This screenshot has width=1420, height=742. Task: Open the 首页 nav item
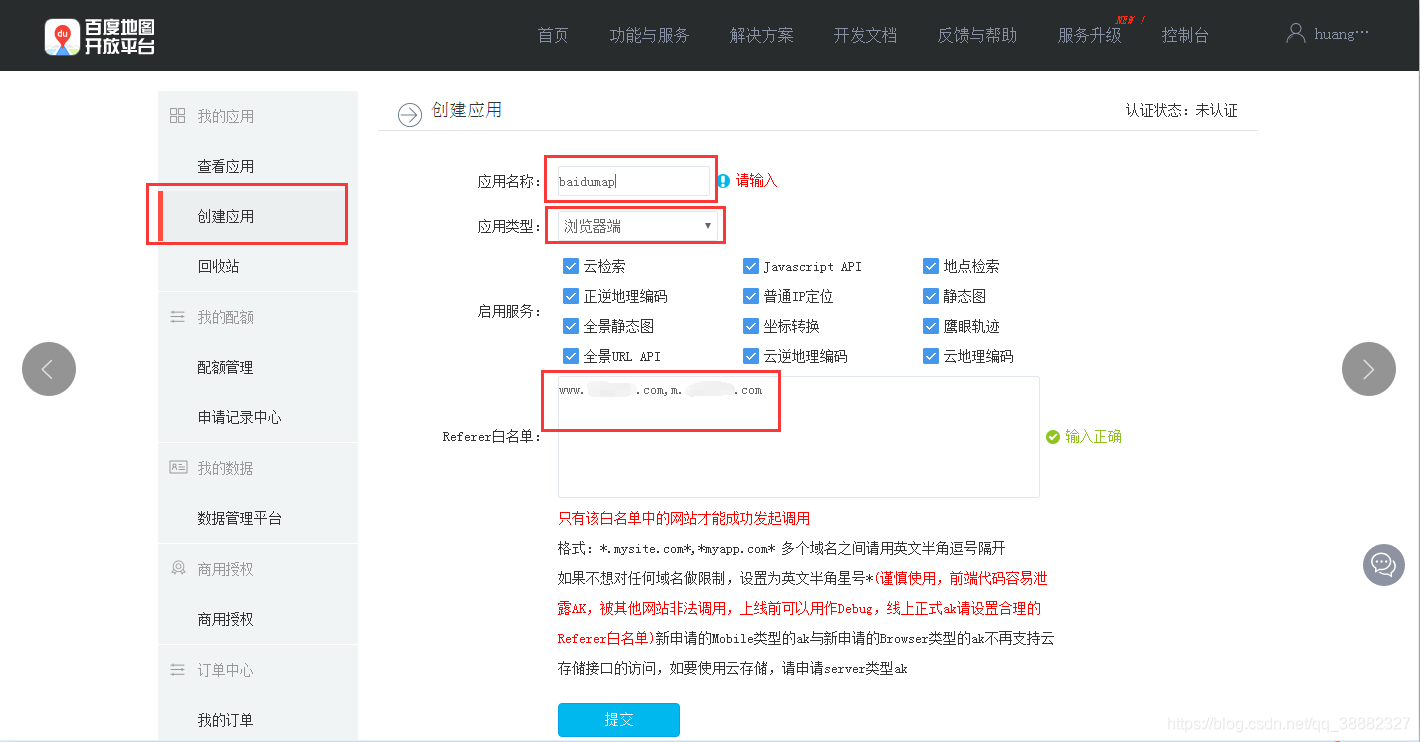point(553,35)
